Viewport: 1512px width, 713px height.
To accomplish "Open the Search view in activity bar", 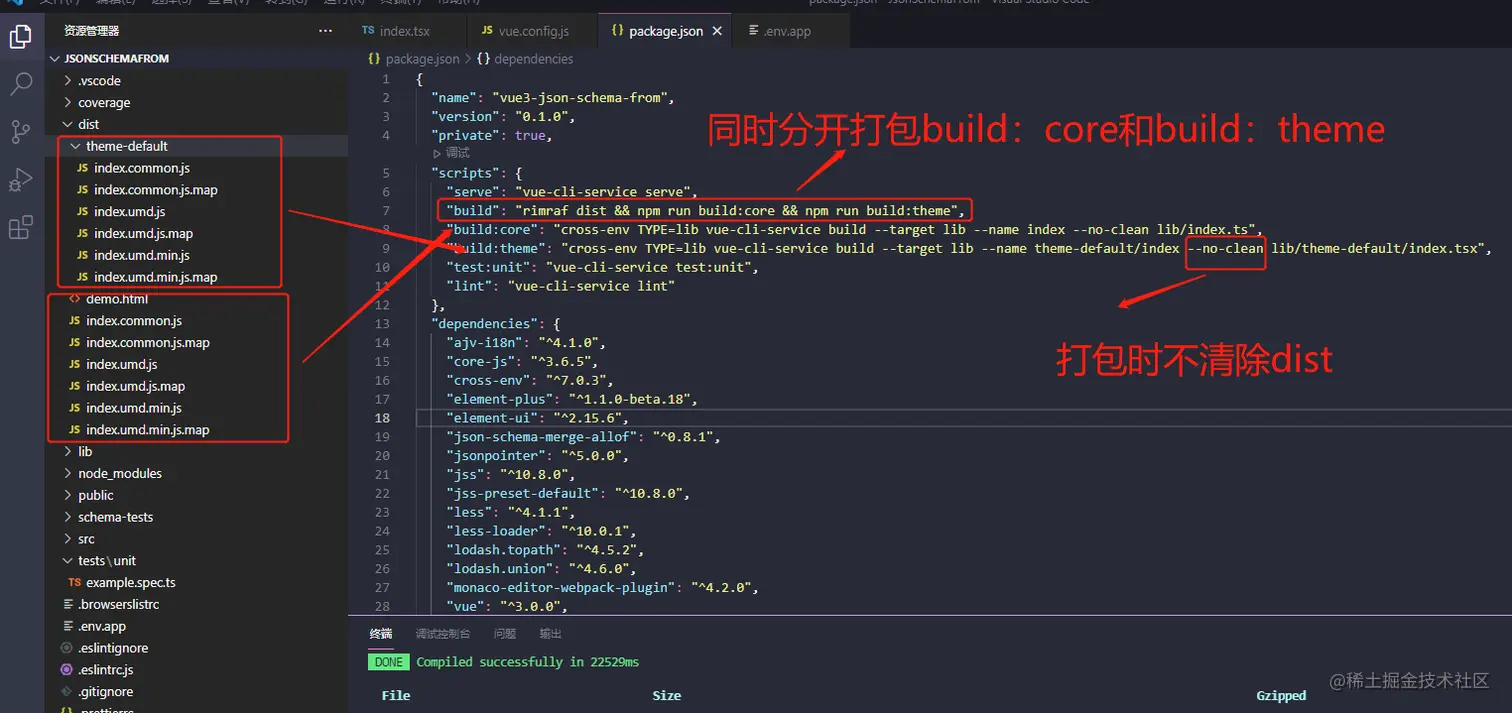I will [x=21, y=84].
